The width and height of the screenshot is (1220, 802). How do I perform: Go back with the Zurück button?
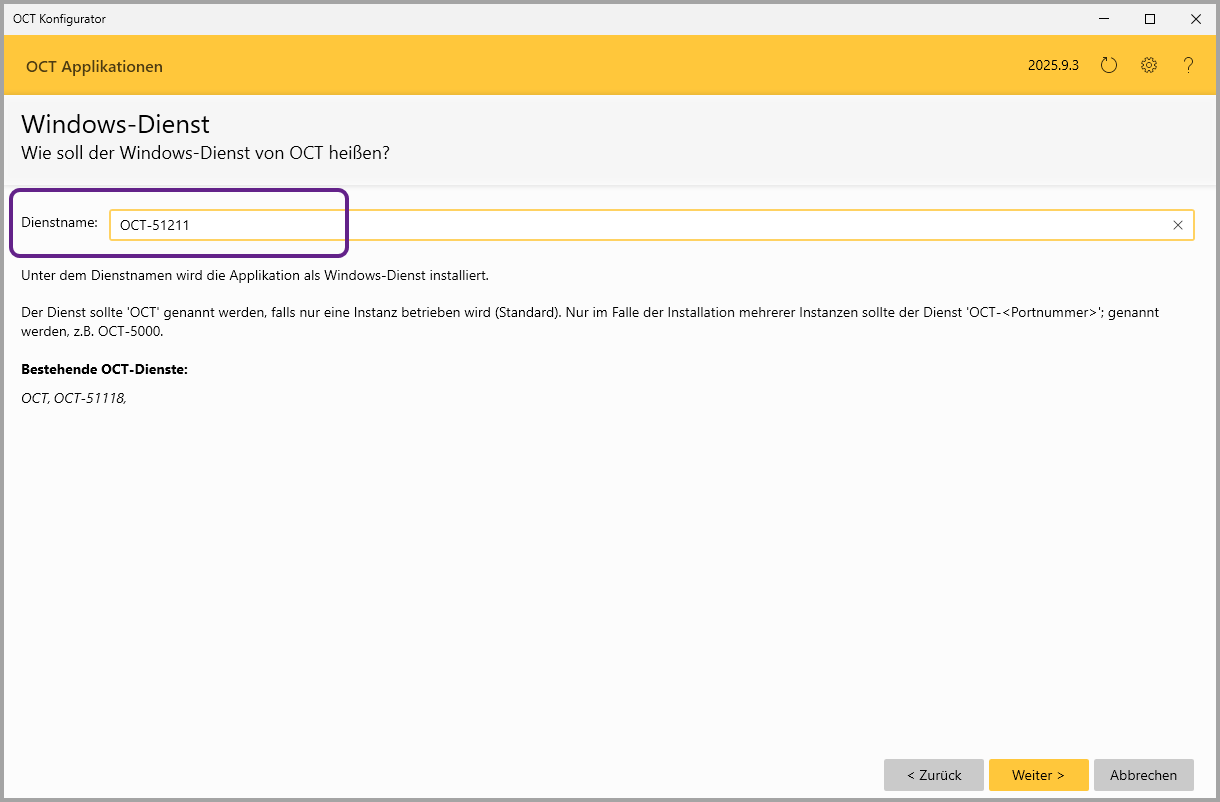[x=934, y=775]
